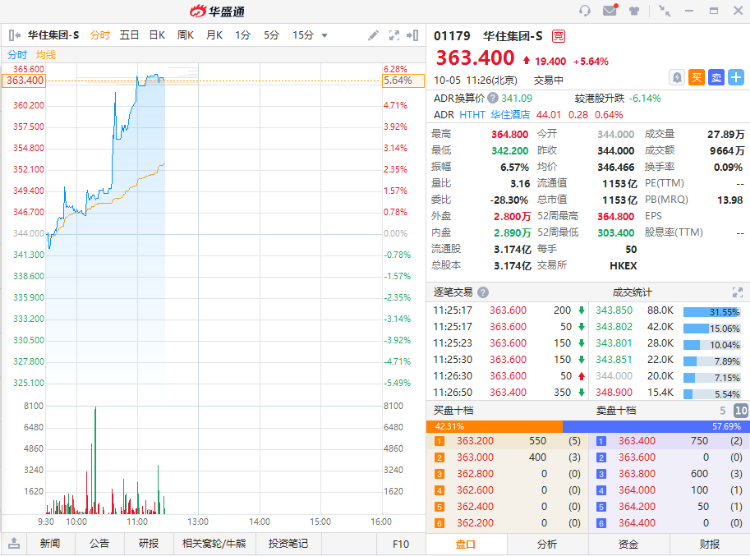750x556 pixels.
Task: Open the ADR conversion price help icon
Action: point(493,98)
